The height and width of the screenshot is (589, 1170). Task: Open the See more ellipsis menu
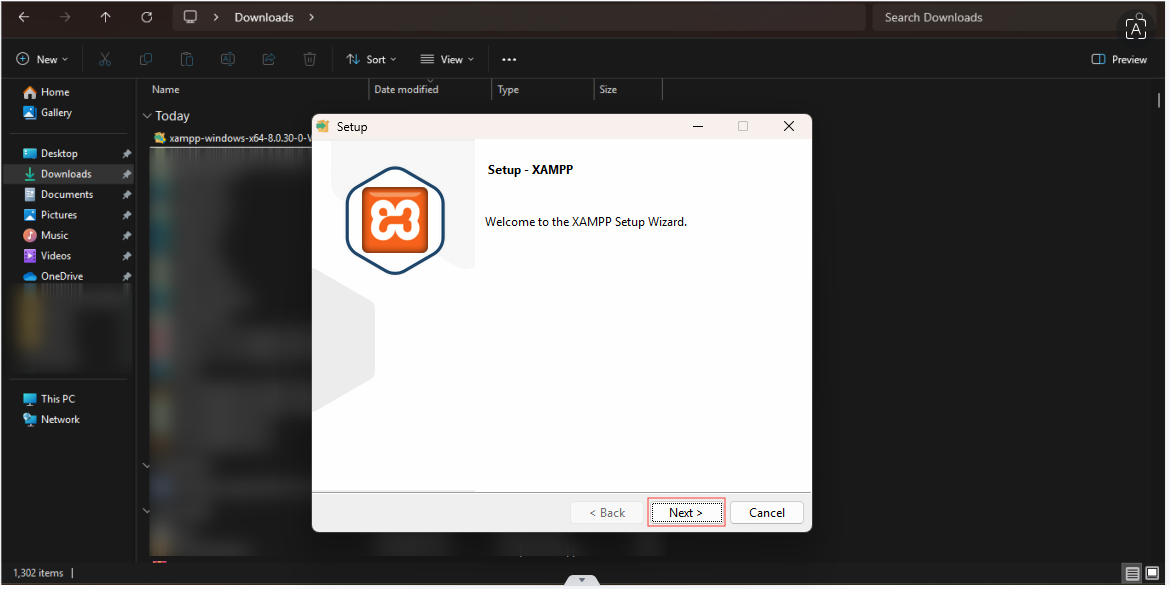(509, 59)
